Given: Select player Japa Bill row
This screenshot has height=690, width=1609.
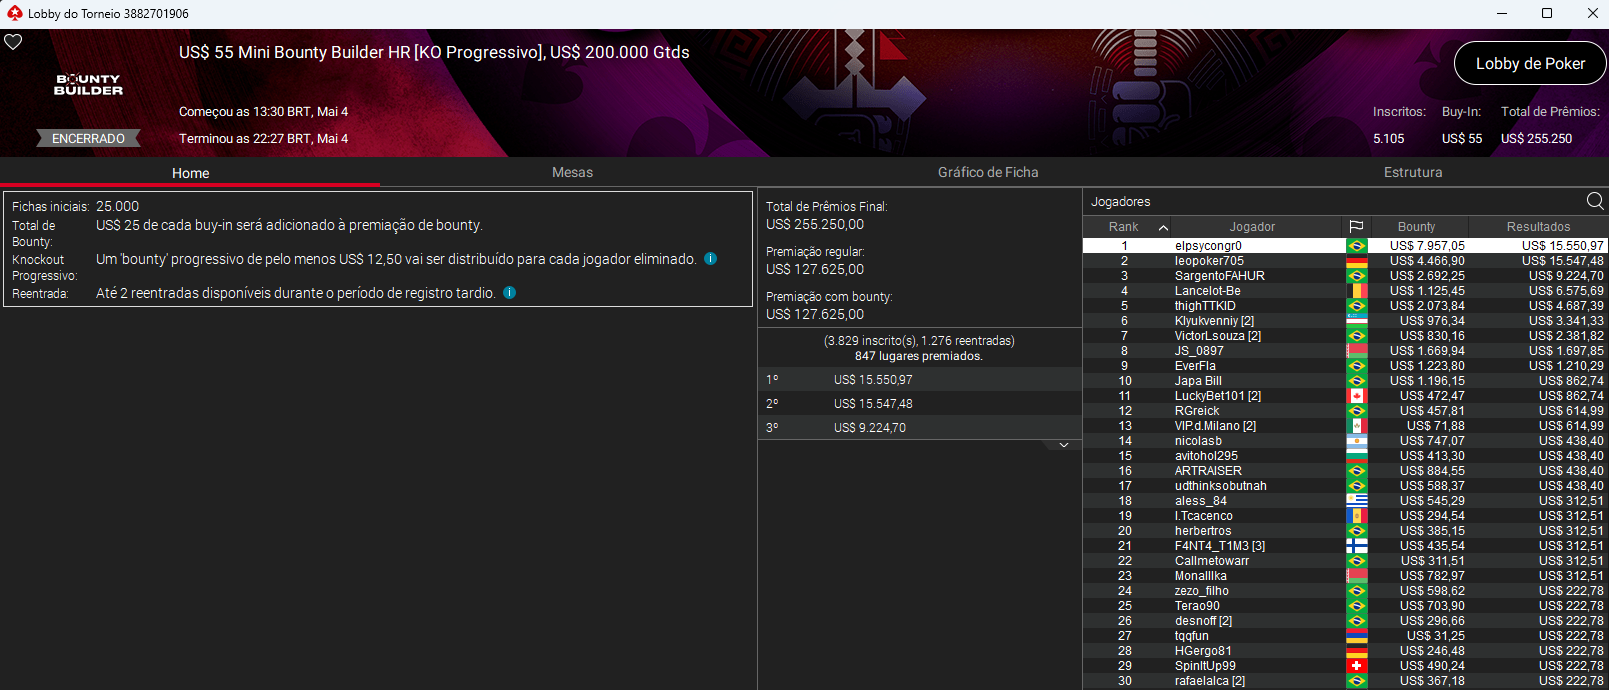Looking at the screenshot, I should [1345, 381].
